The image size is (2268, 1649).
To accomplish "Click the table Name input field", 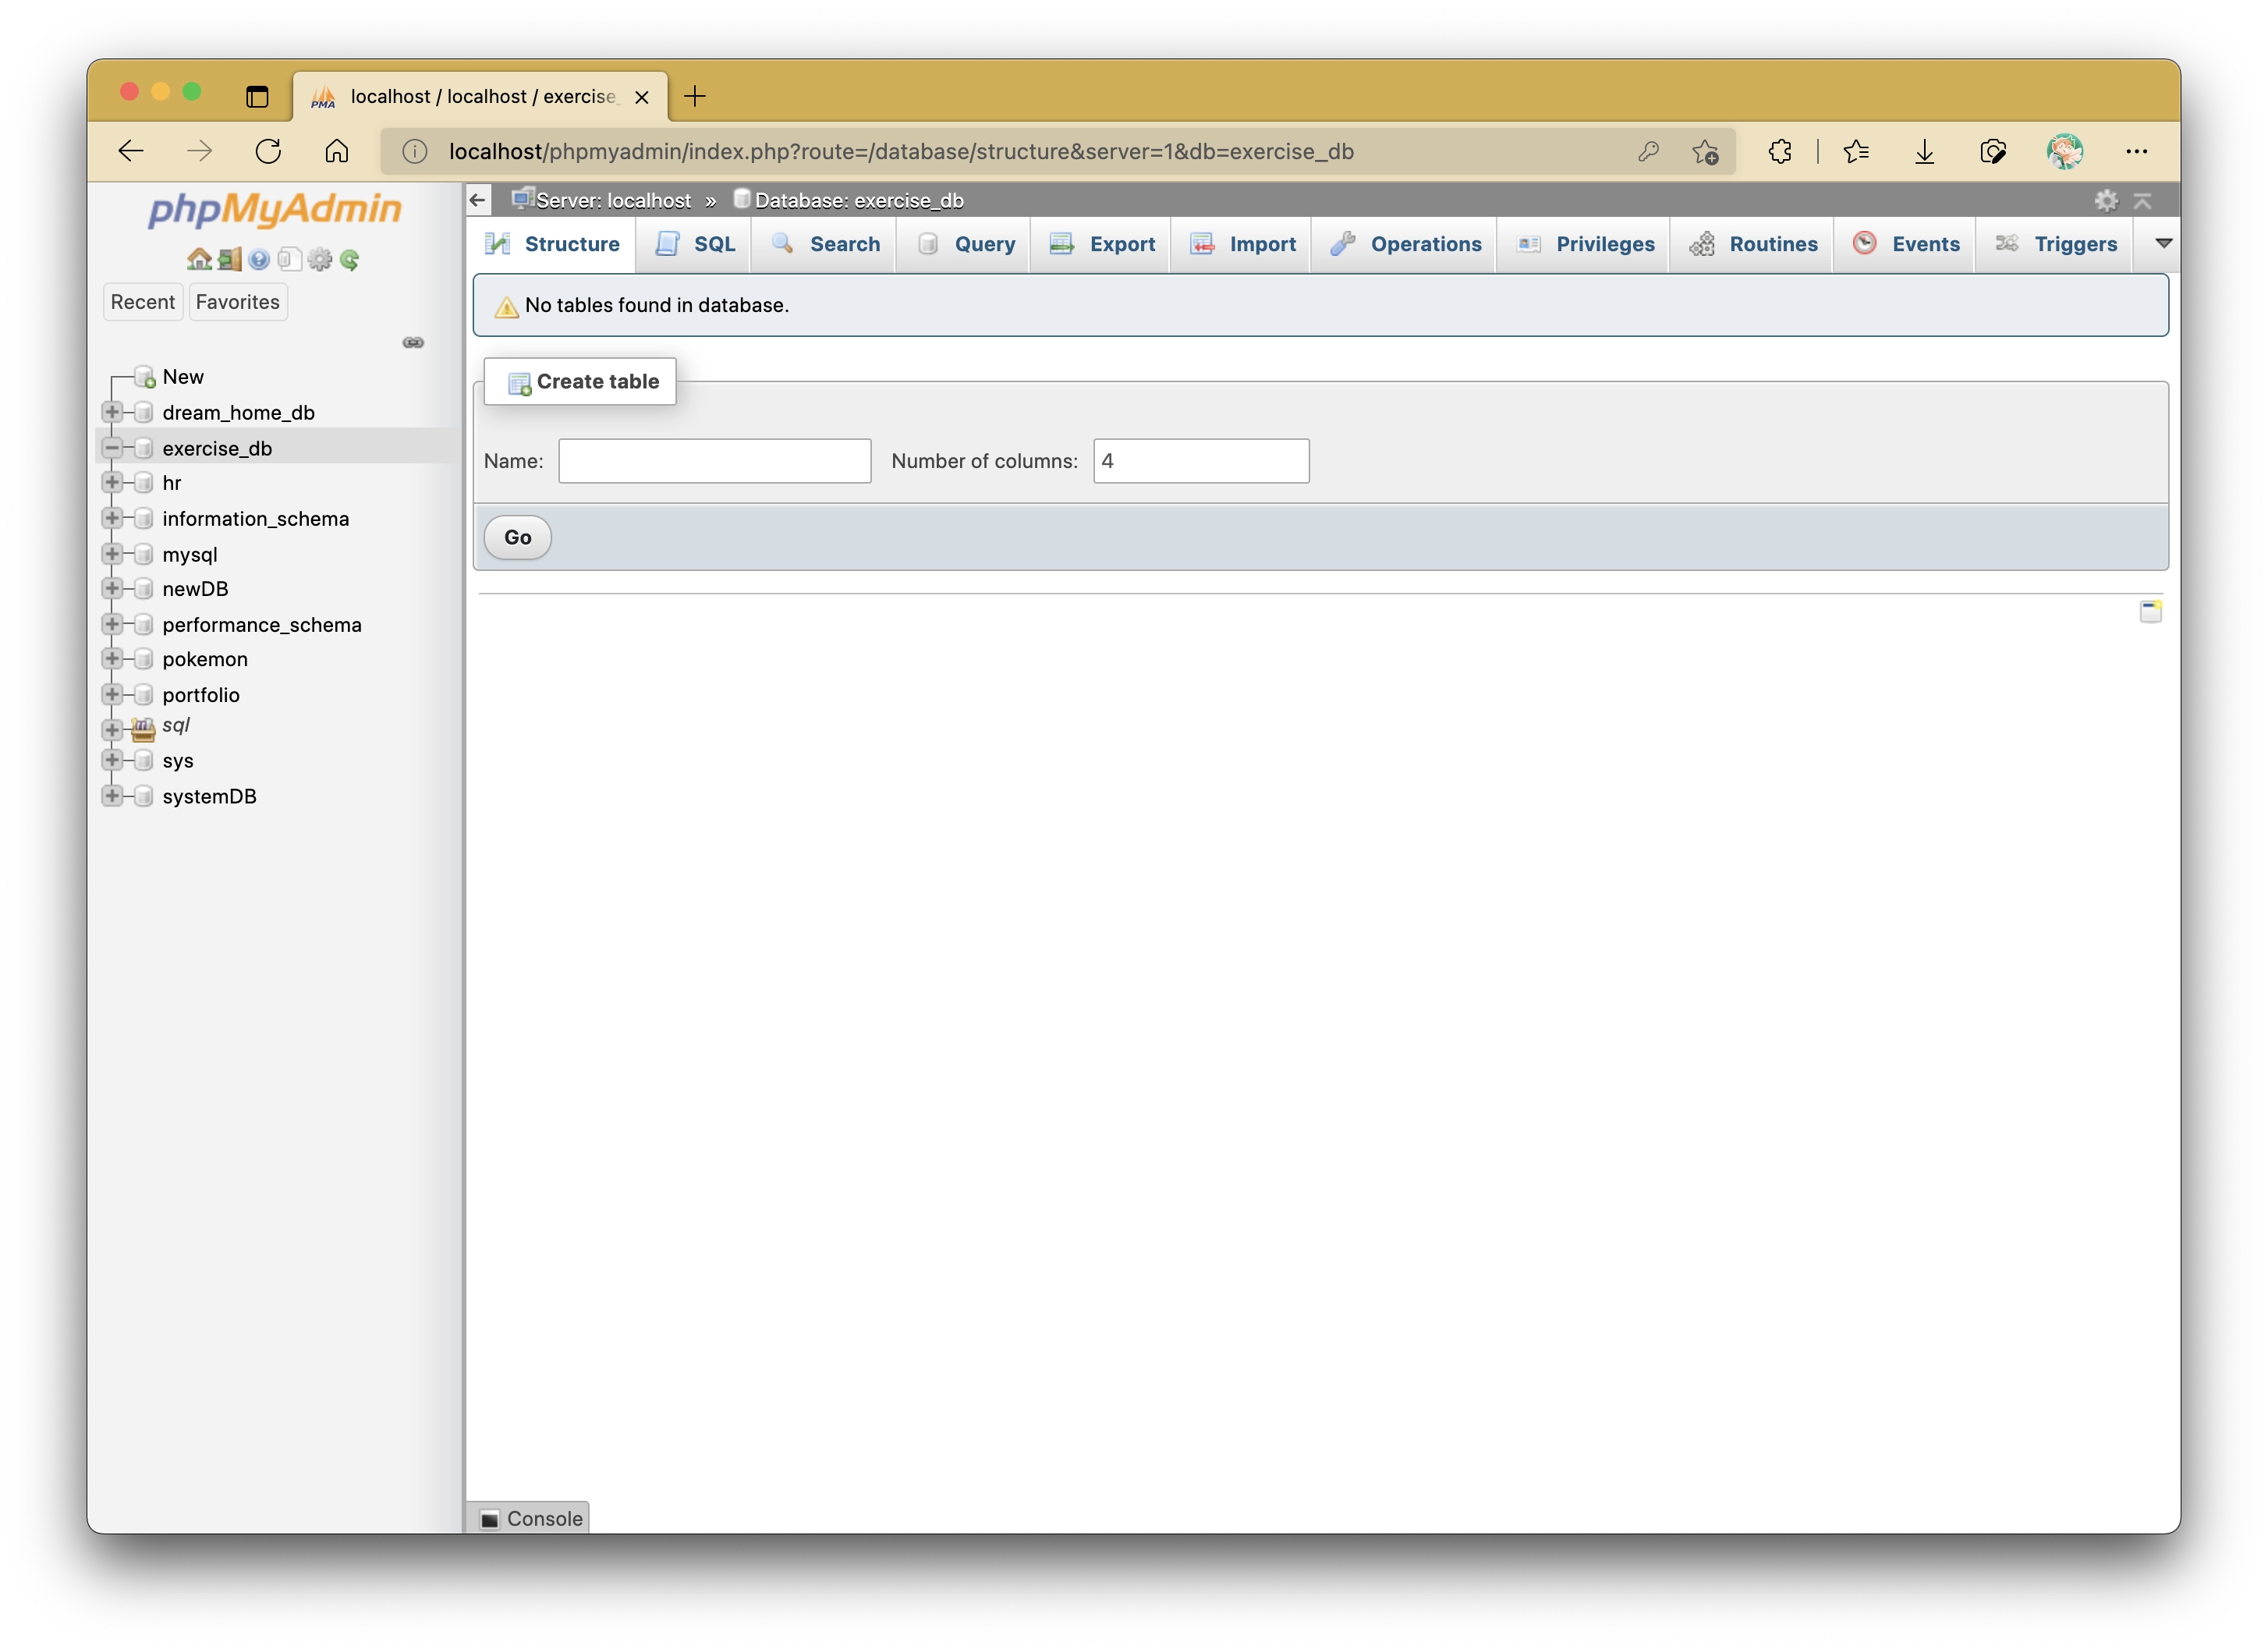I will (714, 461).
